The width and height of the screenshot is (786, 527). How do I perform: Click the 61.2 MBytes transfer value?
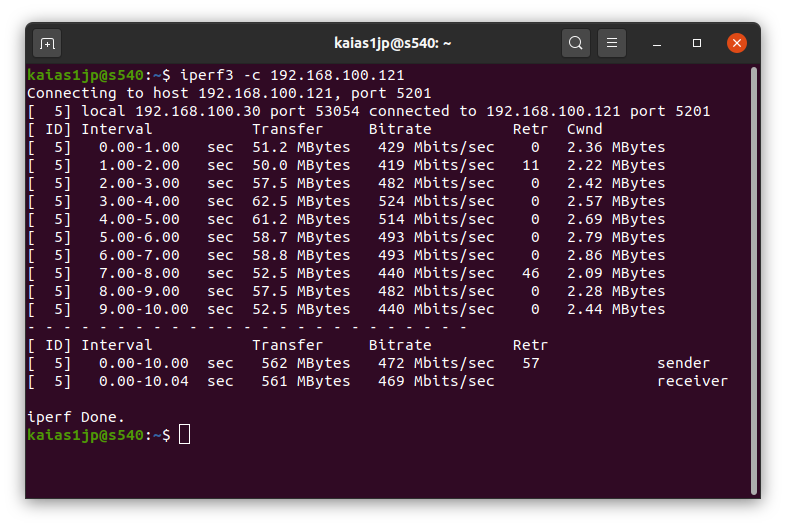point(301,220)
